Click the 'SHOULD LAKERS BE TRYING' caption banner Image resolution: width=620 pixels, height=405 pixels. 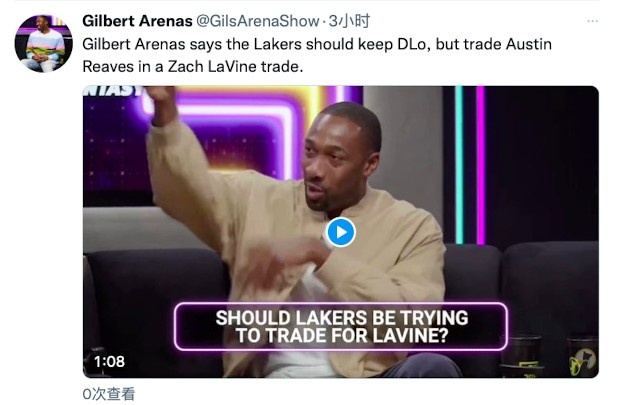[341, 327]
